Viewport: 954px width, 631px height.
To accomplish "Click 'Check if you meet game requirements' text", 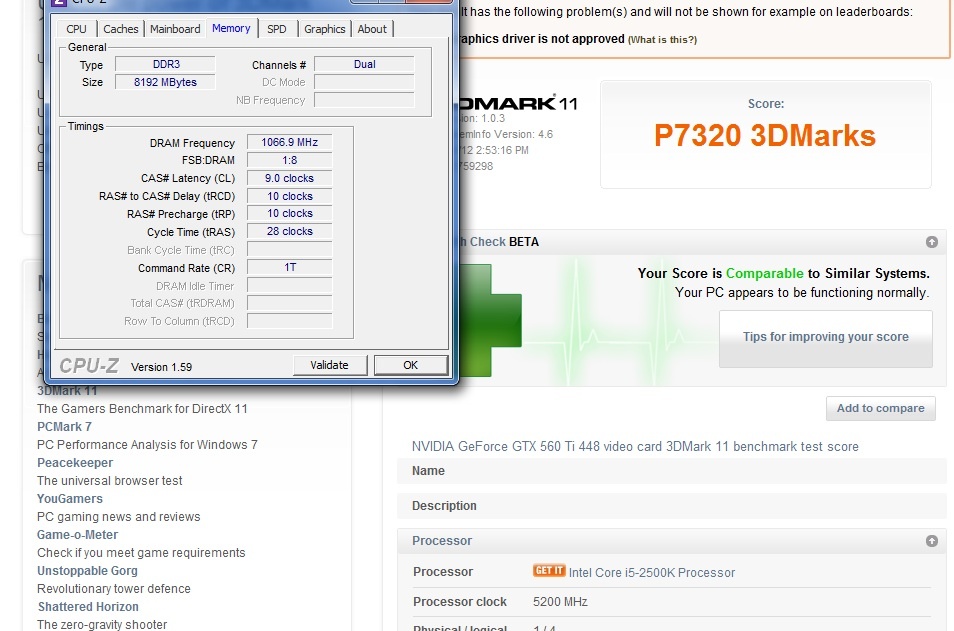I will pyautogui.click(x=141, y=553).
